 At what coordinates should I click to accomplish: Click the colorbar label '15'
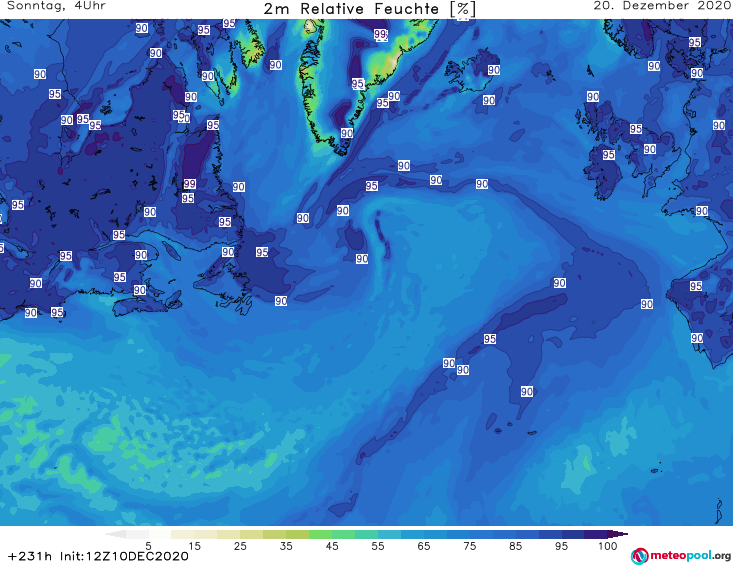(194, 546)
